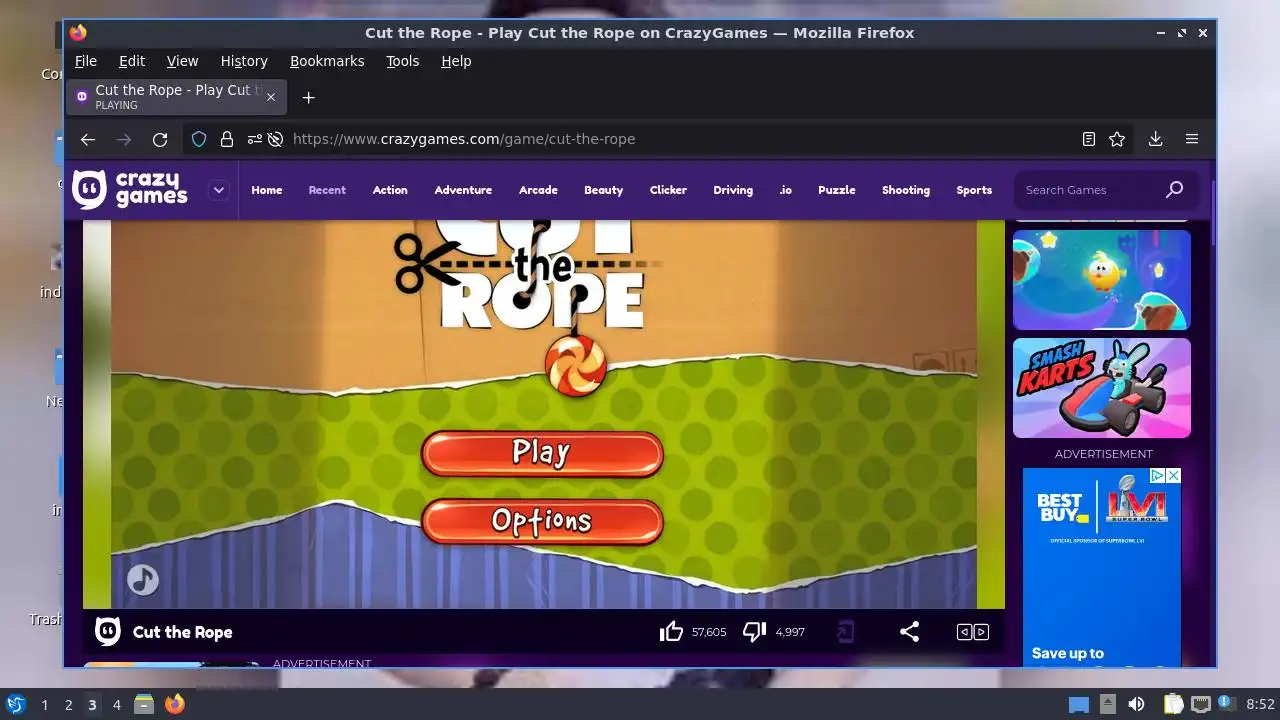Browse the Shooting category
Viewport: 1280px width, 720px height.
pyautogui.click(x=906, y=190)
